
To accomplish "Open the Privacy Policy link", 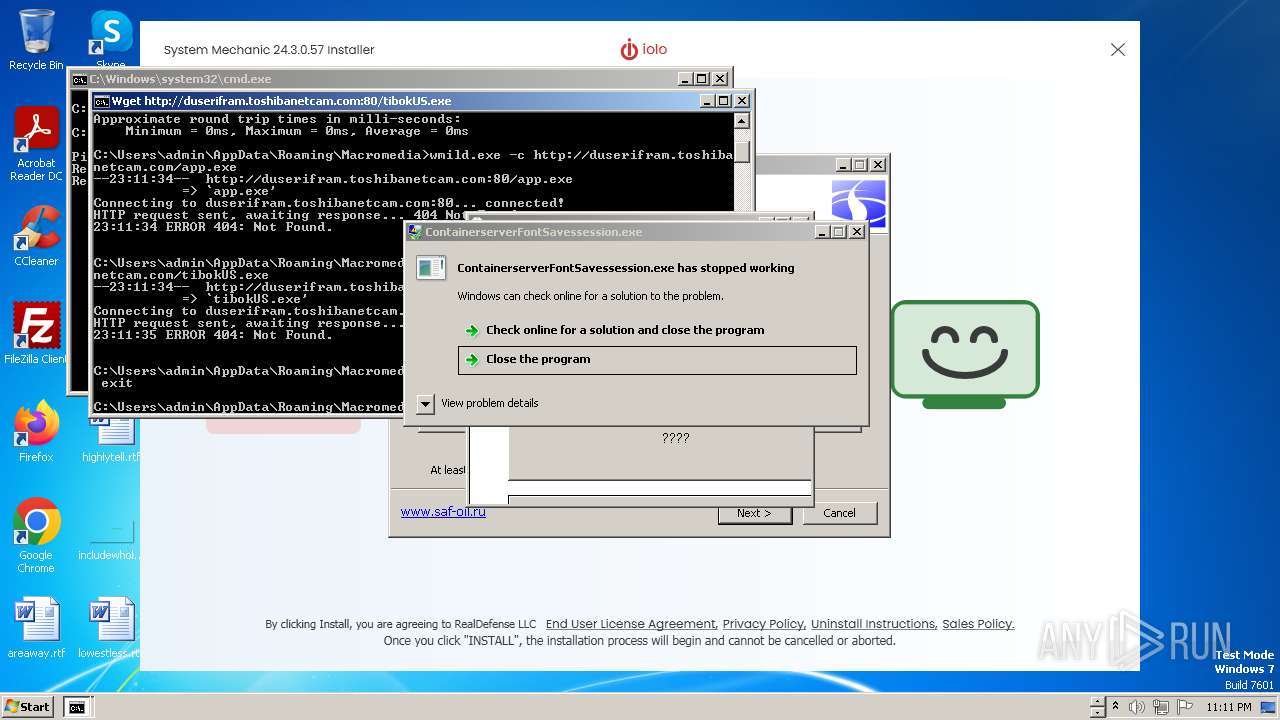I will pos(763,624).
